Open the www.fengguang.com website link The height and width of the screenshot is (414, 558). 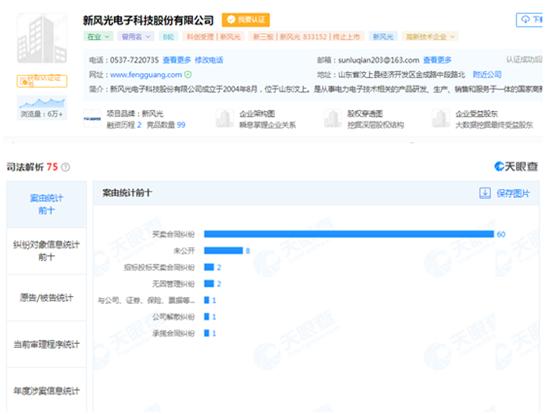click(146, 74)
